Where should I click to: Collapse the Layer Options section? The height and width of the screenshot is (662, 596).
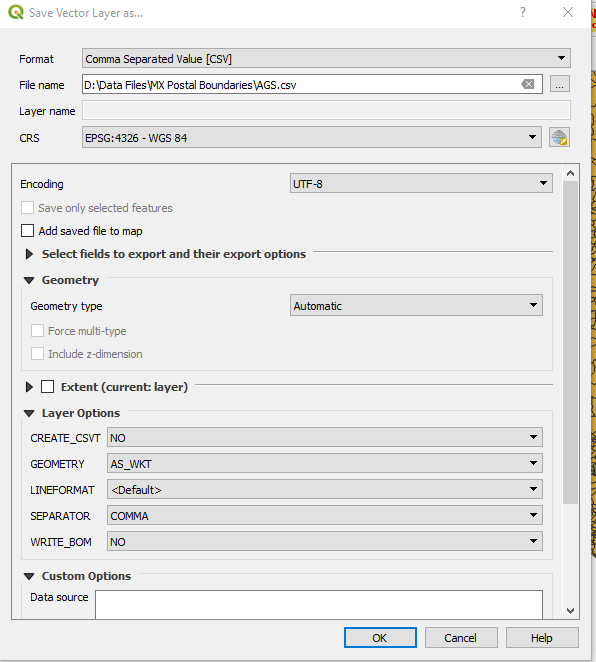click(29, 413)
